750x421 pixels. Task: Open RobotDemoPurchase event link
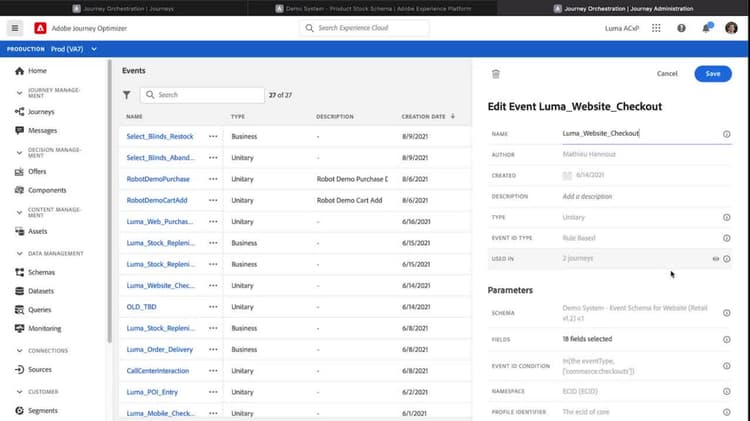[158, 179]
